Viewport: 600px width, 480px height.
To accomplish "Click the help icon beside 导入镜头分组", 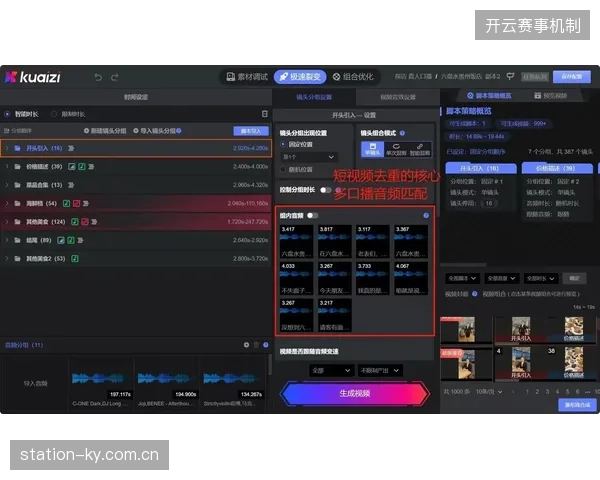I will coord(179,131).
